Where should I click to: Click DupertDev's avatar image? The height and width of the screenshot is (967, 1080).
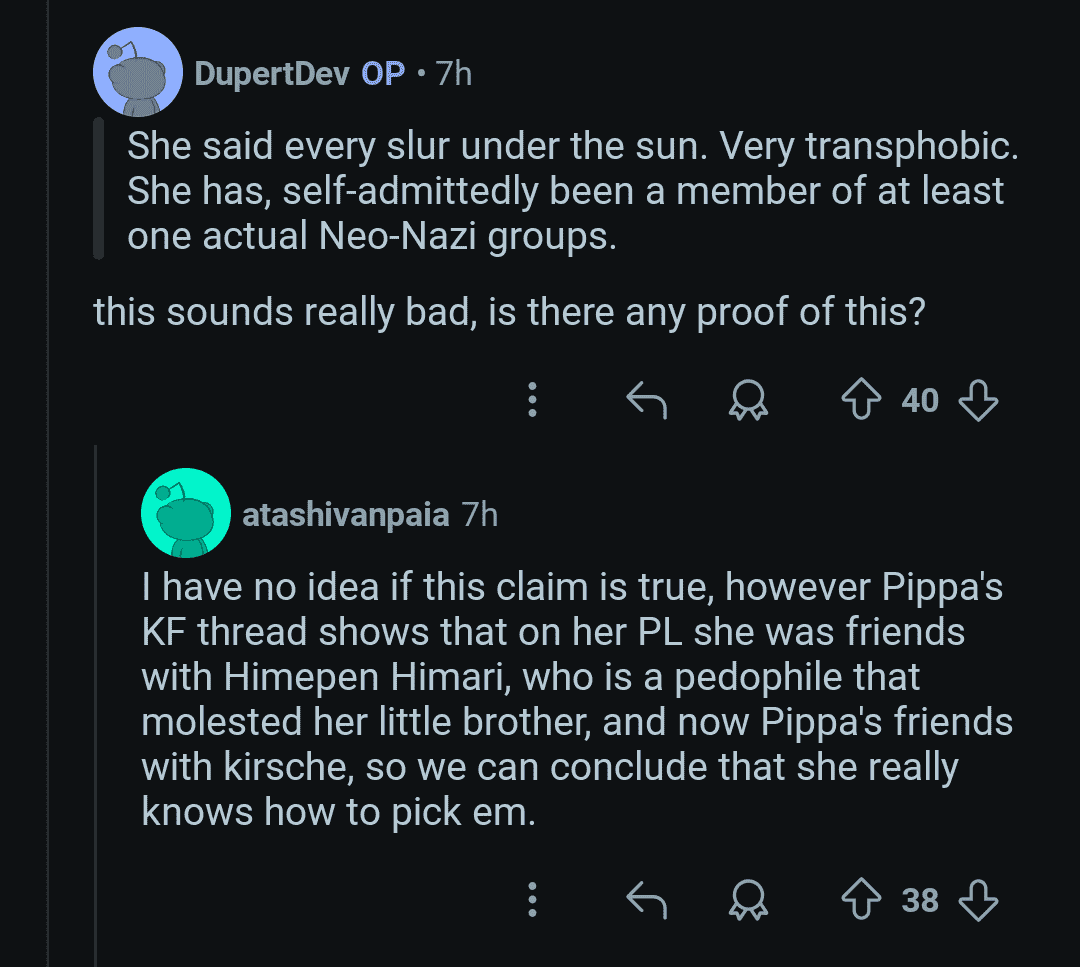click(x=138, y=72)
